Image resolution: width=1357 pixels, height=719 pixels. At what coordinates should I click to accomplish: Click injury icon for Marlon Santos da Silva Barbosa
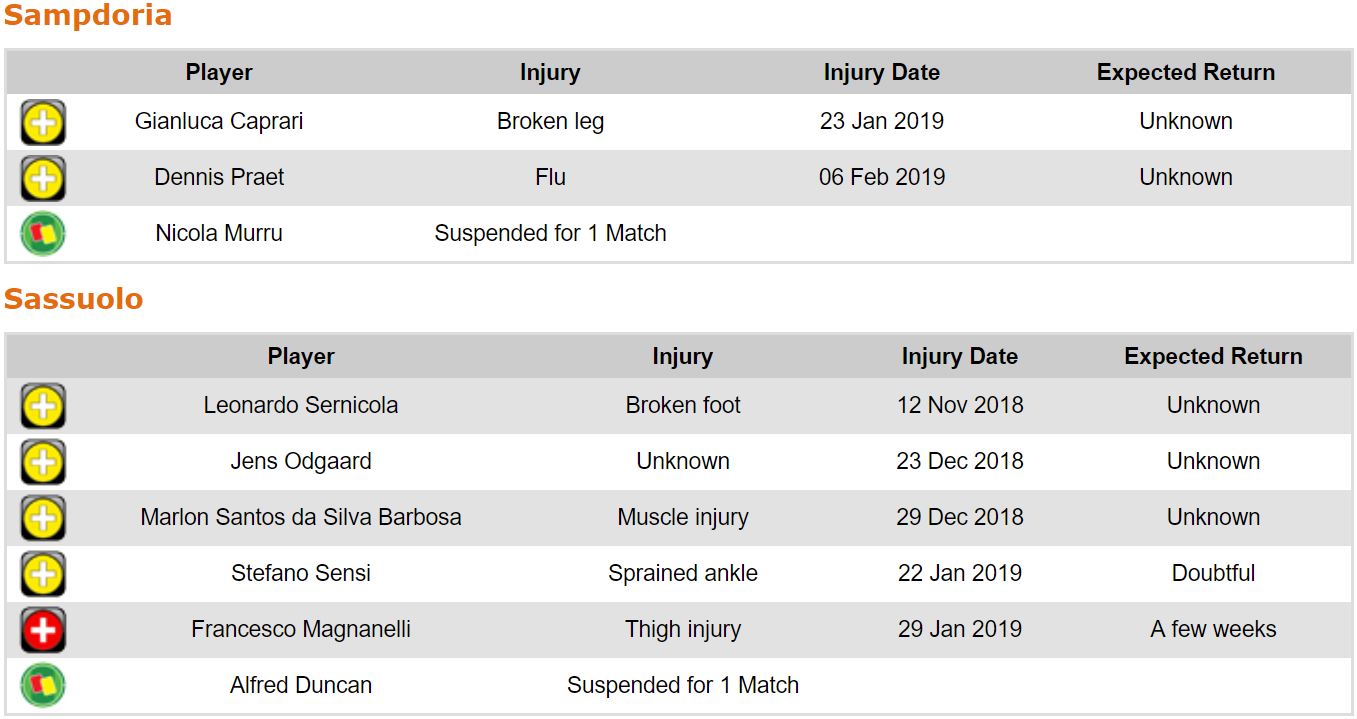43,519
